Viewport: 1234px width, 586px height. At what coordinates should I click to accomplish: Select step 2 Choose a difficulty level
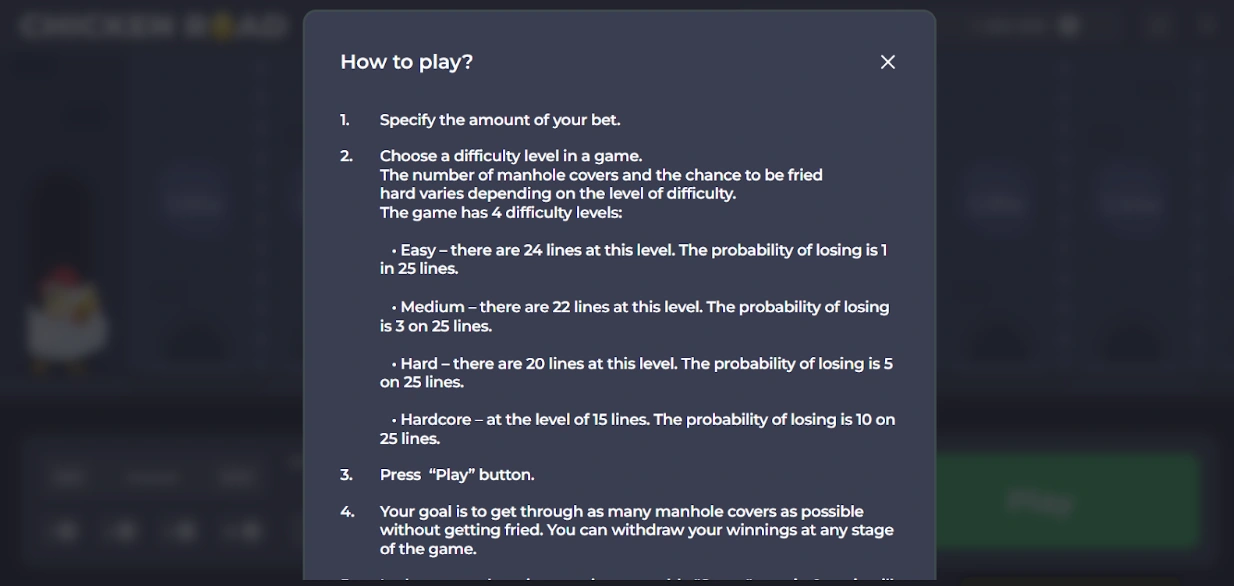[511, 156]
